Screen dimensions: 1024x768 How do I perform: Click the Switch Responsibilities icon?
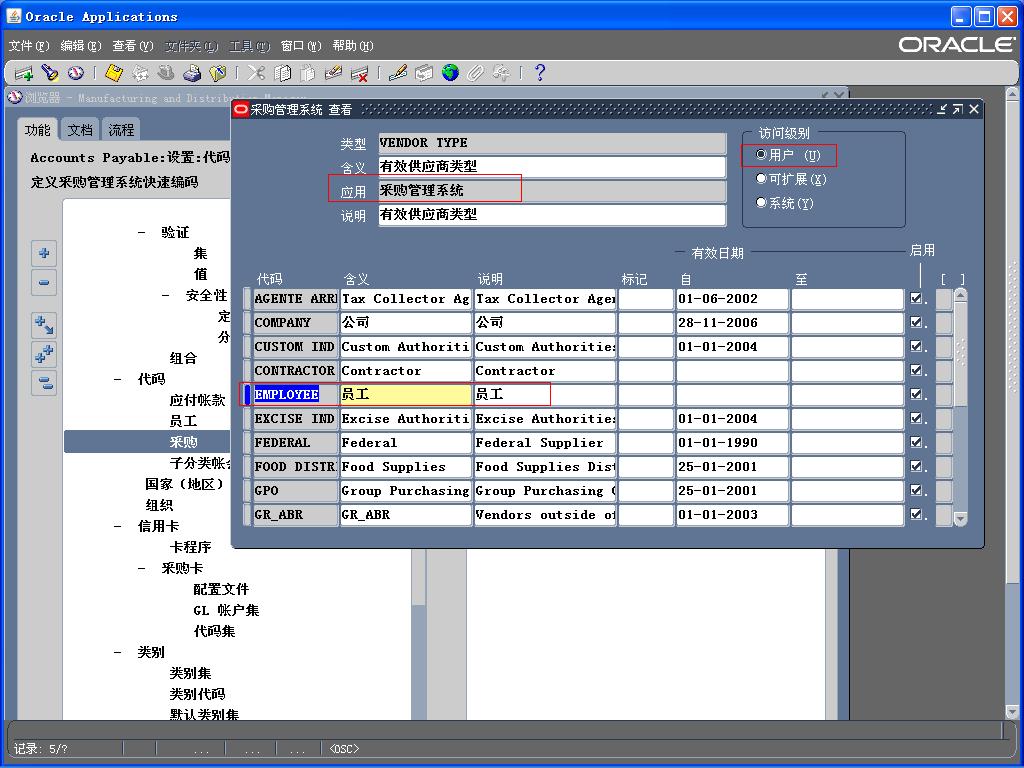166,73
